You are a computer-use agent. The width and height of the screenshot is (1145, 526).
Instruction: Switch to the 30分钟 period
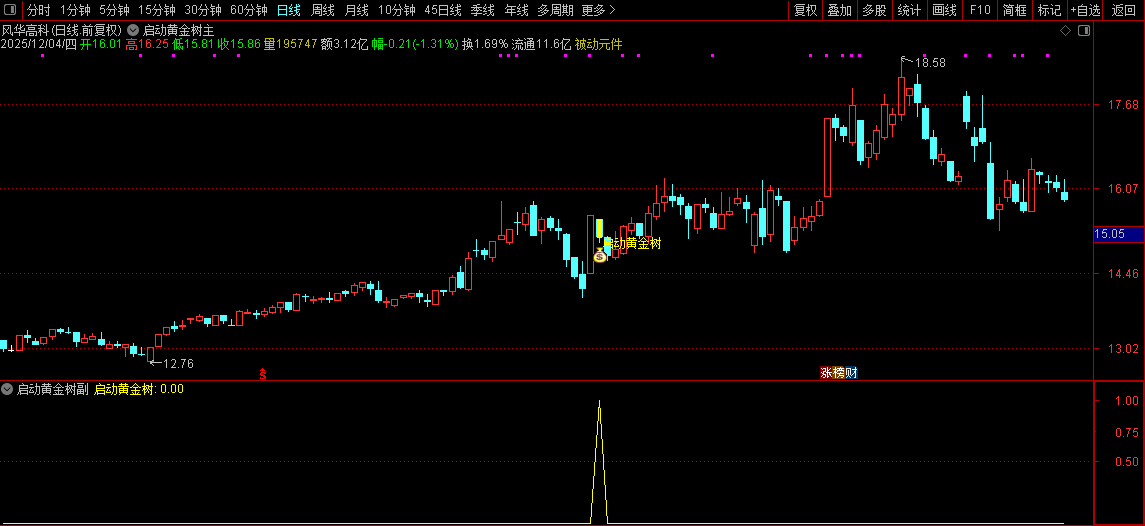pos(203,10)
